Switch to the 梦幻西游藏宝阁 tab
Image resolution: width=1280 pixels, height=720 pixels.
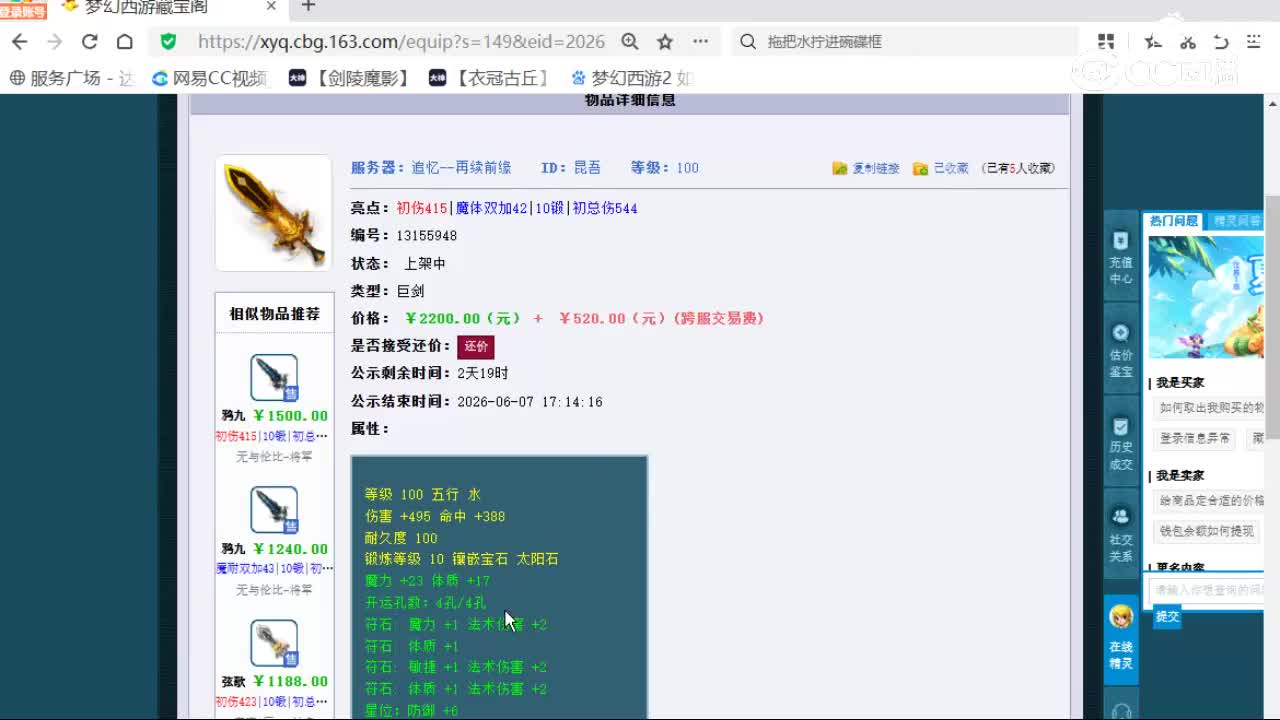point(145,7)
